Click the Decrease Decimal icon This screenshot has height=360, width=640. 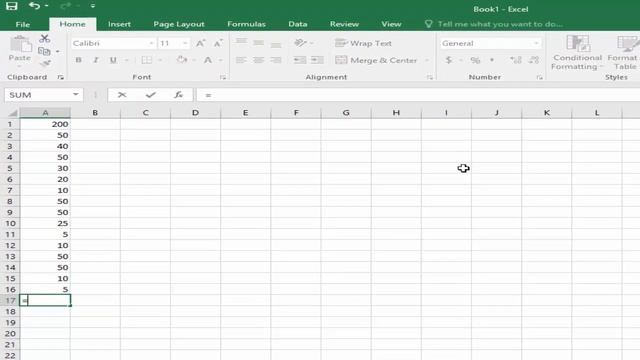[533, 60]
